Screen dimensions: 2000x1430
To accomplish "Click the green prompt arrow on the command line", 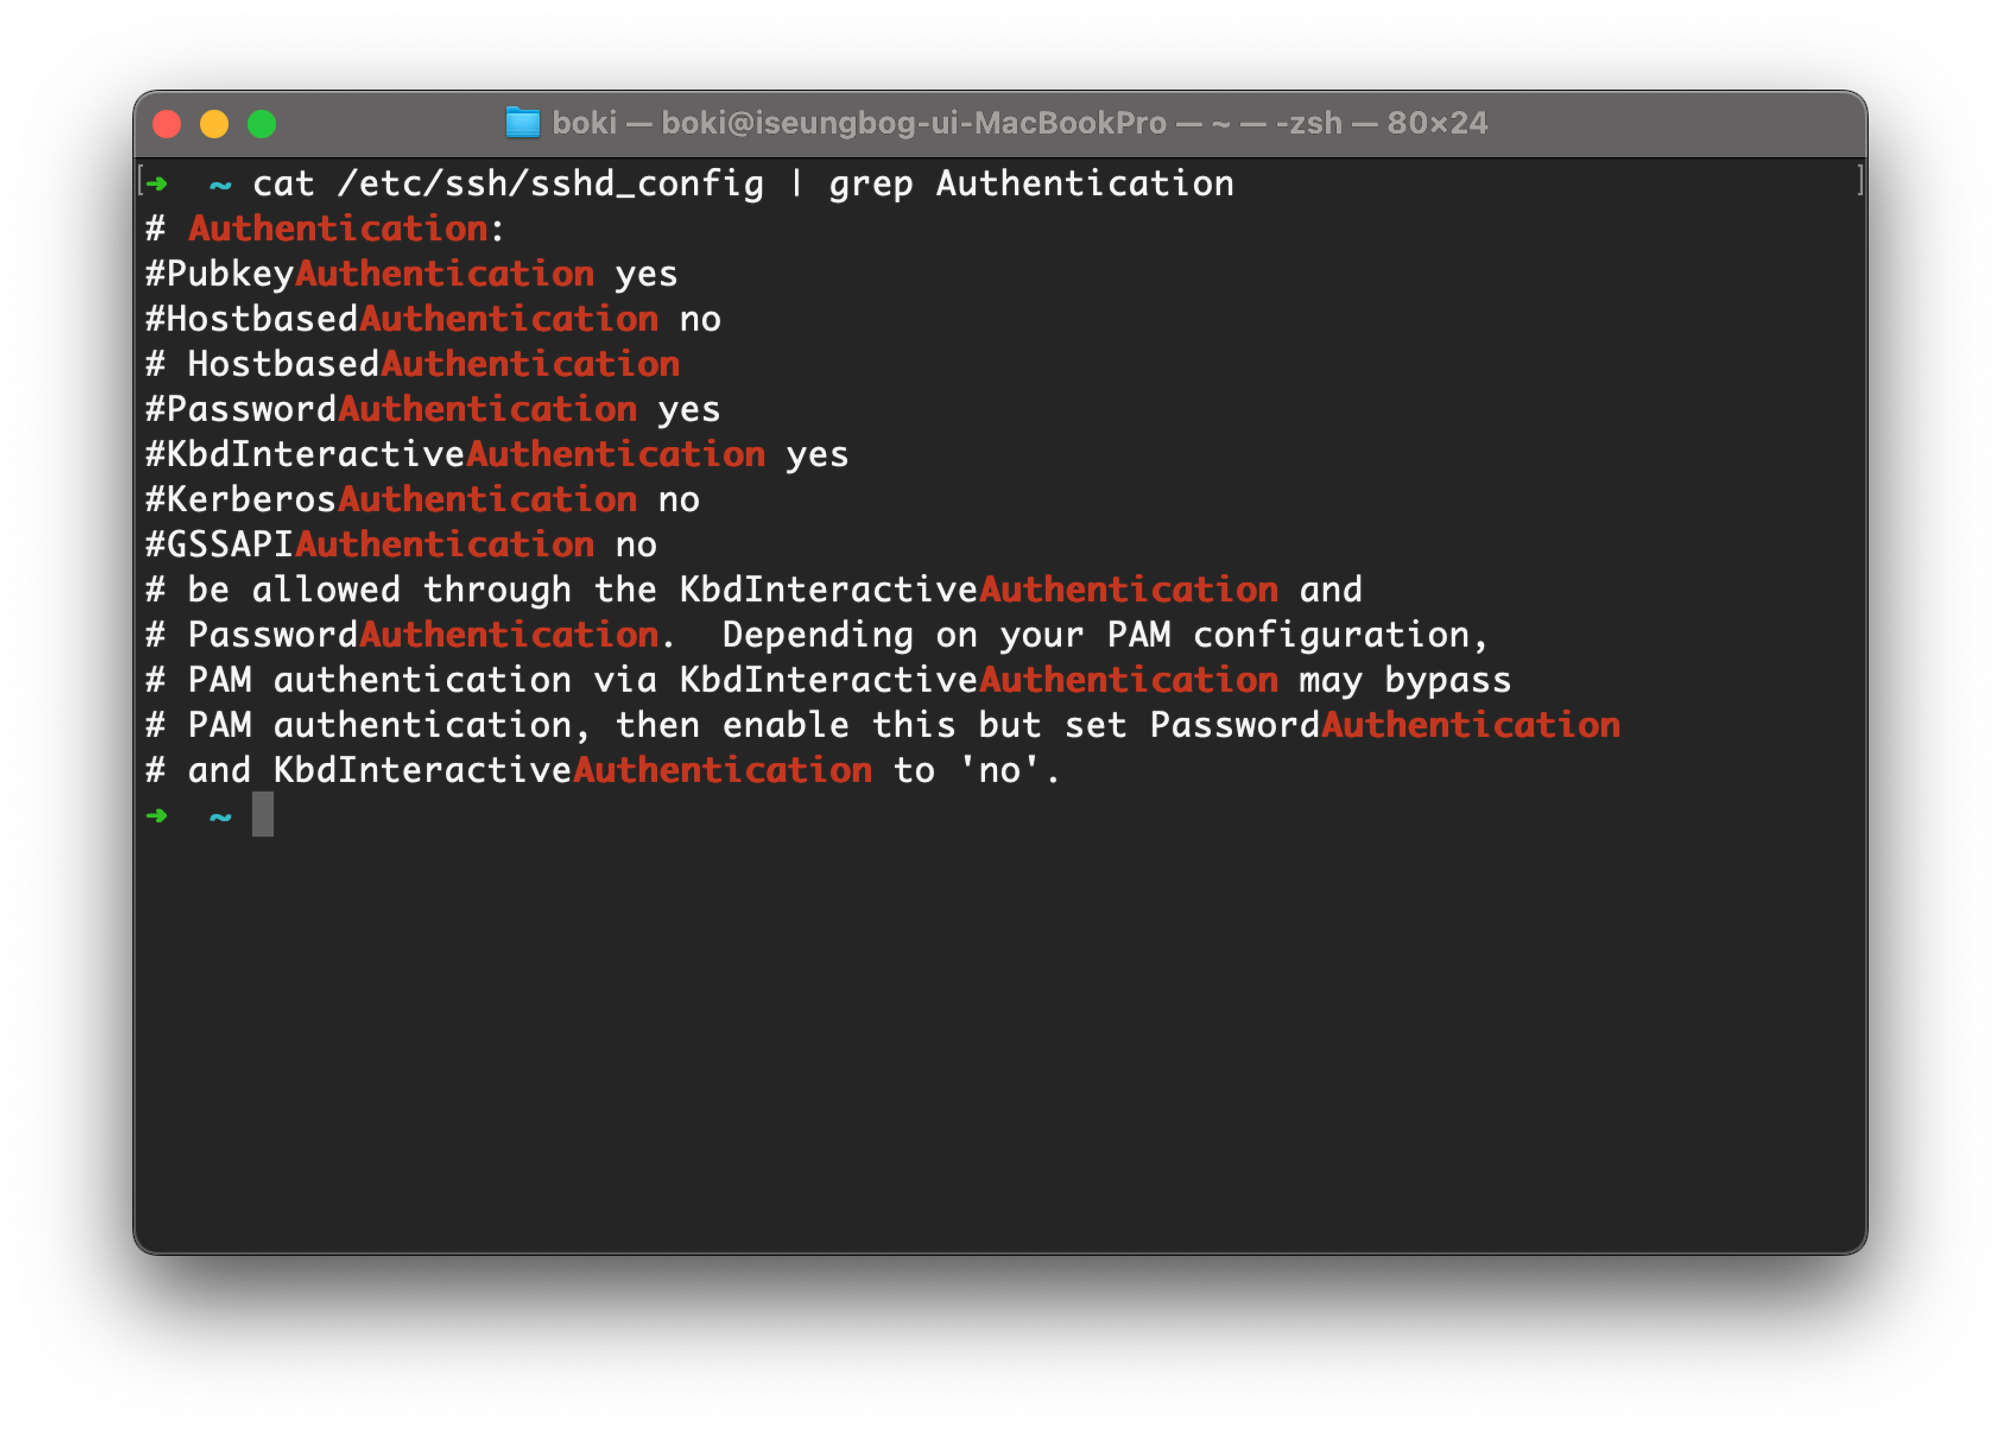I will (x=157, y=184).
